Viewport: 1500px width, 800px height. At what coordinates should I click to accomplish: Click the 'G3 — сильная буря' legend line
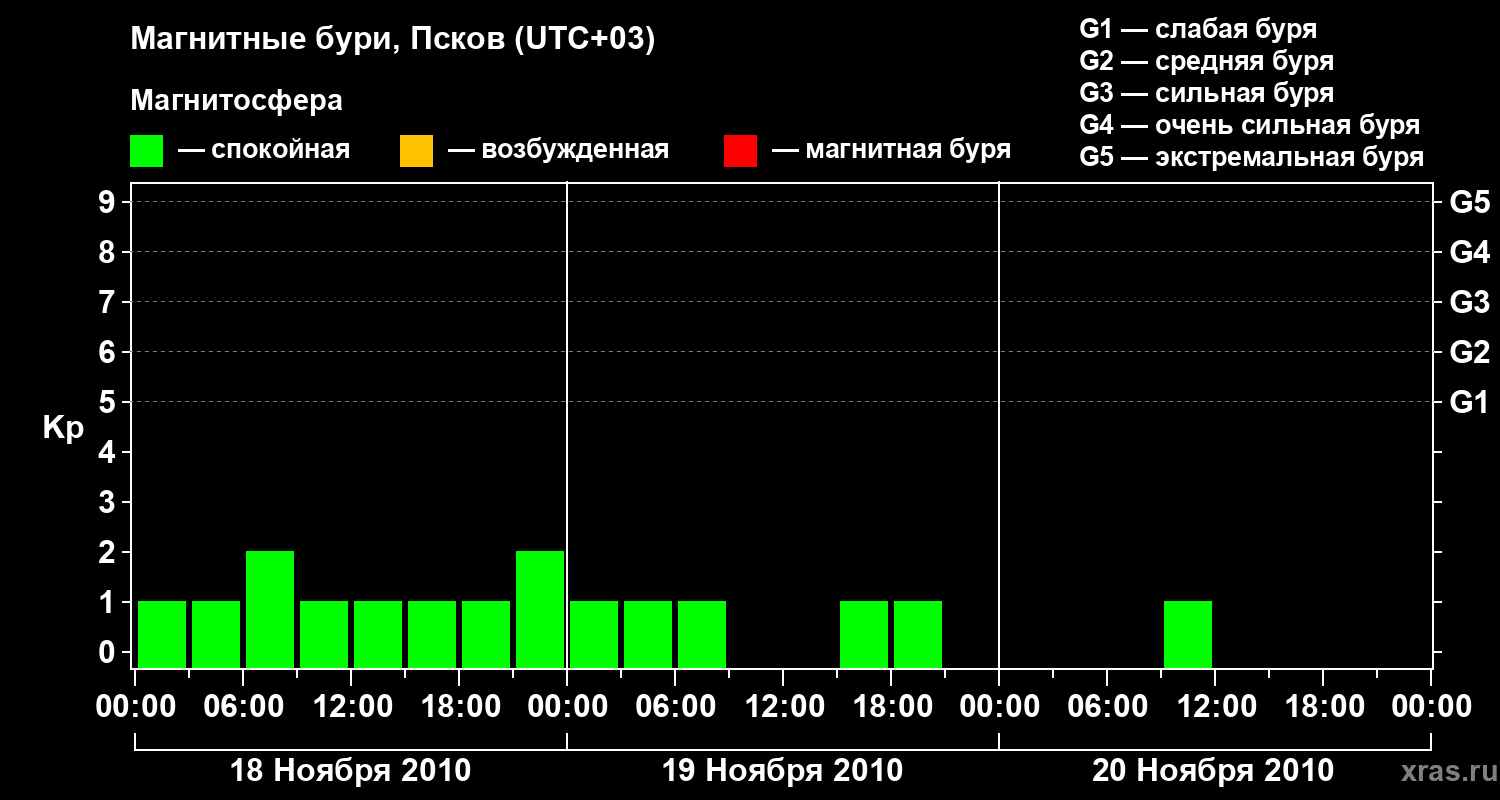(1206, 93)
